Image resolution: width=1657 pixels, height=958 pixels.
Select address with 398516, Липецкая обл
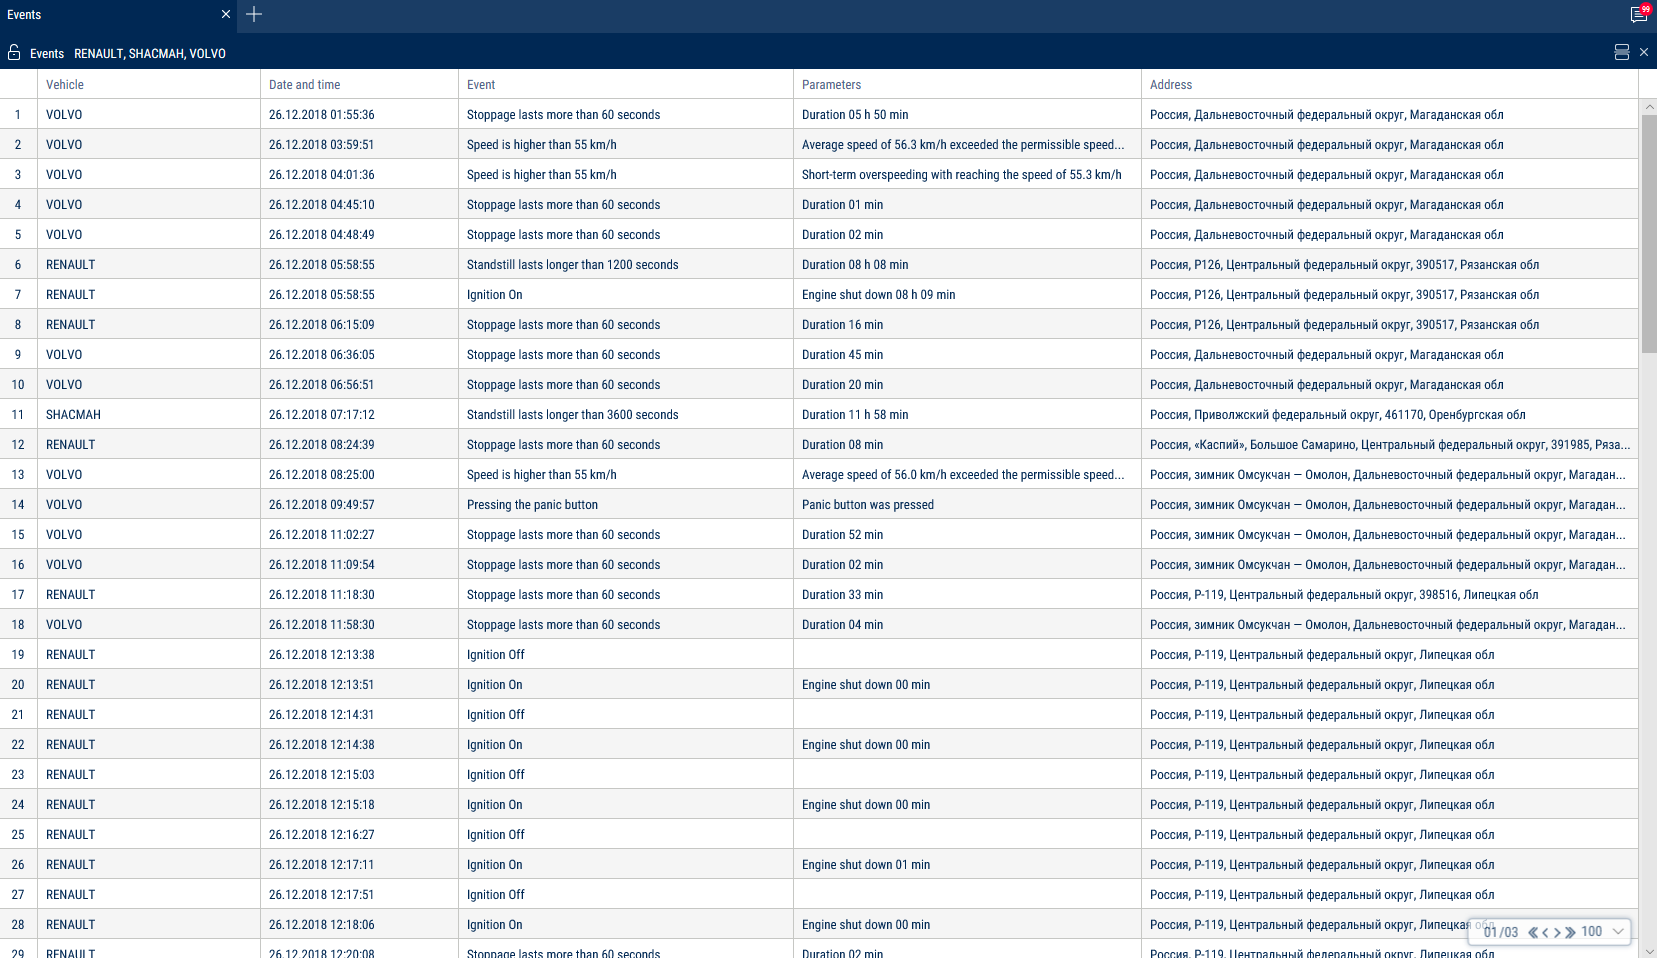pos(1389,594)
